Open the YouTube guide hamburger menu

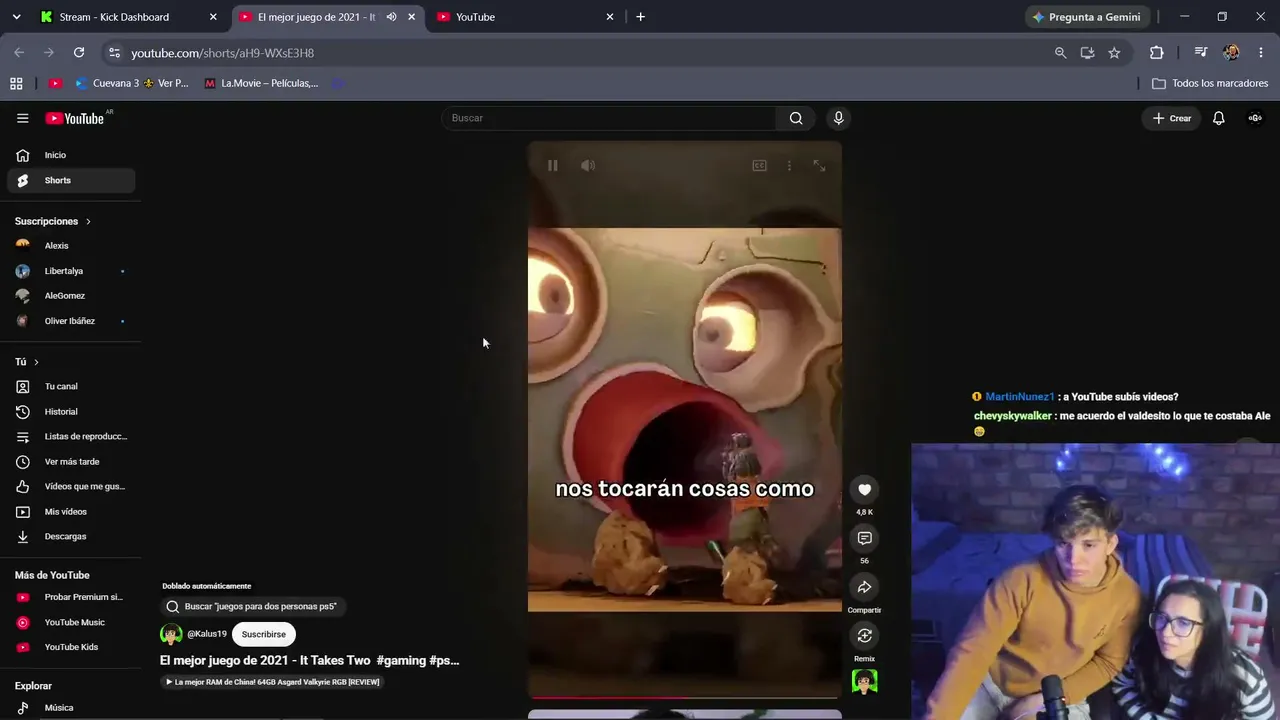pyautogui.click(x=22, y=118)
